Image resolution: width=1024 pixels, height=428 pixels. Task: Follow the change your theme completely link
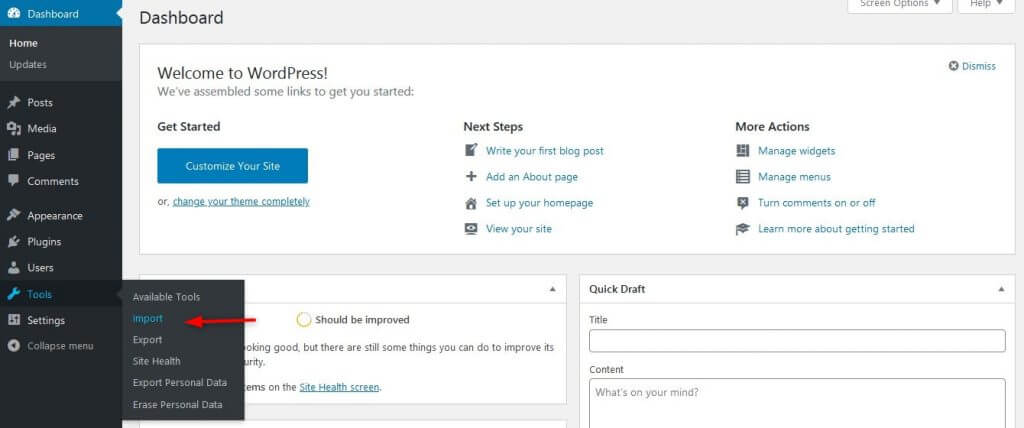pyautogui.click(x=241, y=201)
